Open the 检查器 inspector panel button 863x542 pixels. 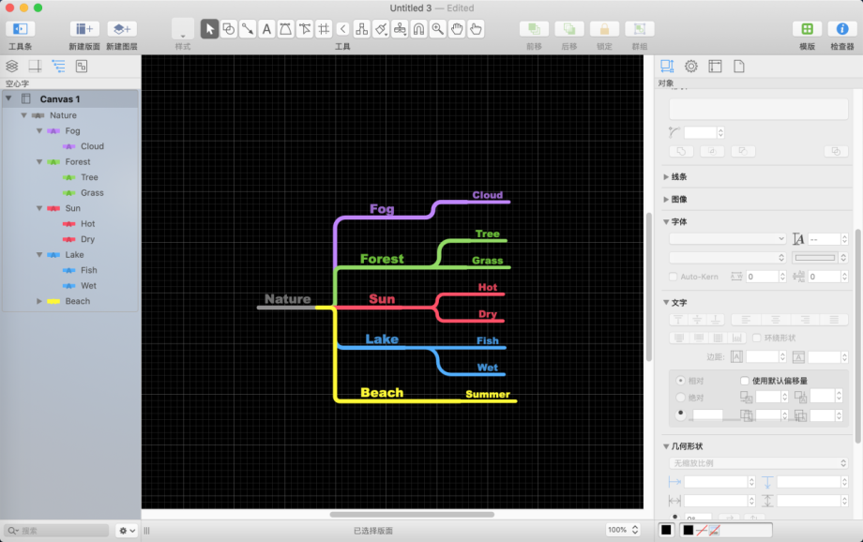click(x=842, y=29)
